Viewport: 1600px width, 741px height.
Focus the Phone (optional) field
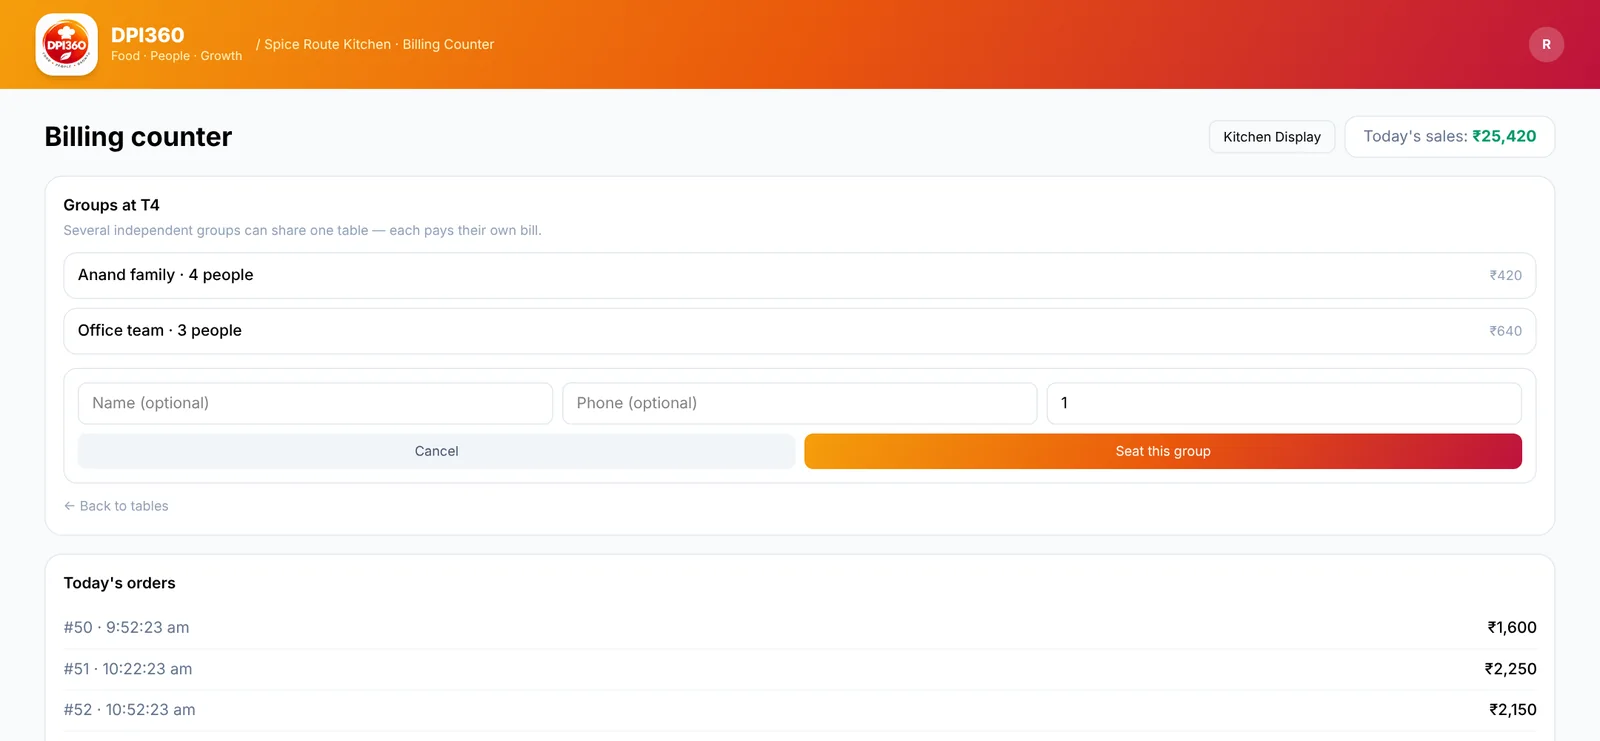coord(800,403)
